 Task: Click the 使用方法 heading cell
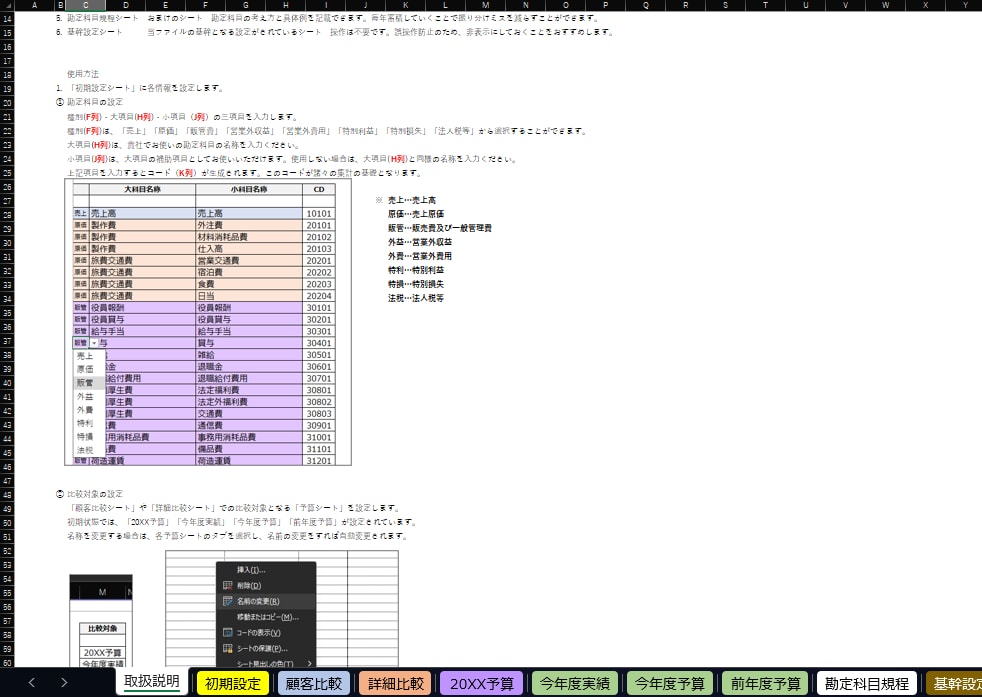(x=83, y=74)
